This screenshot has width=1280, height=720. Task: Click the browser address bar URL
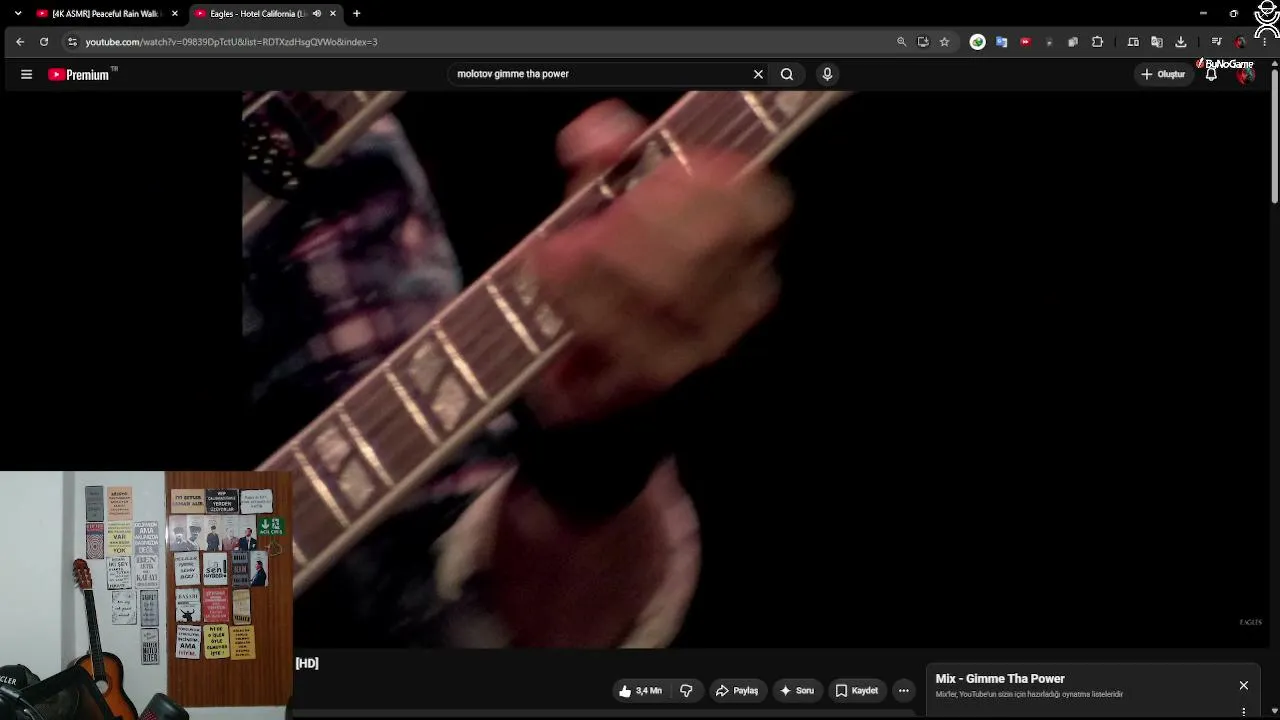point(231,42)
